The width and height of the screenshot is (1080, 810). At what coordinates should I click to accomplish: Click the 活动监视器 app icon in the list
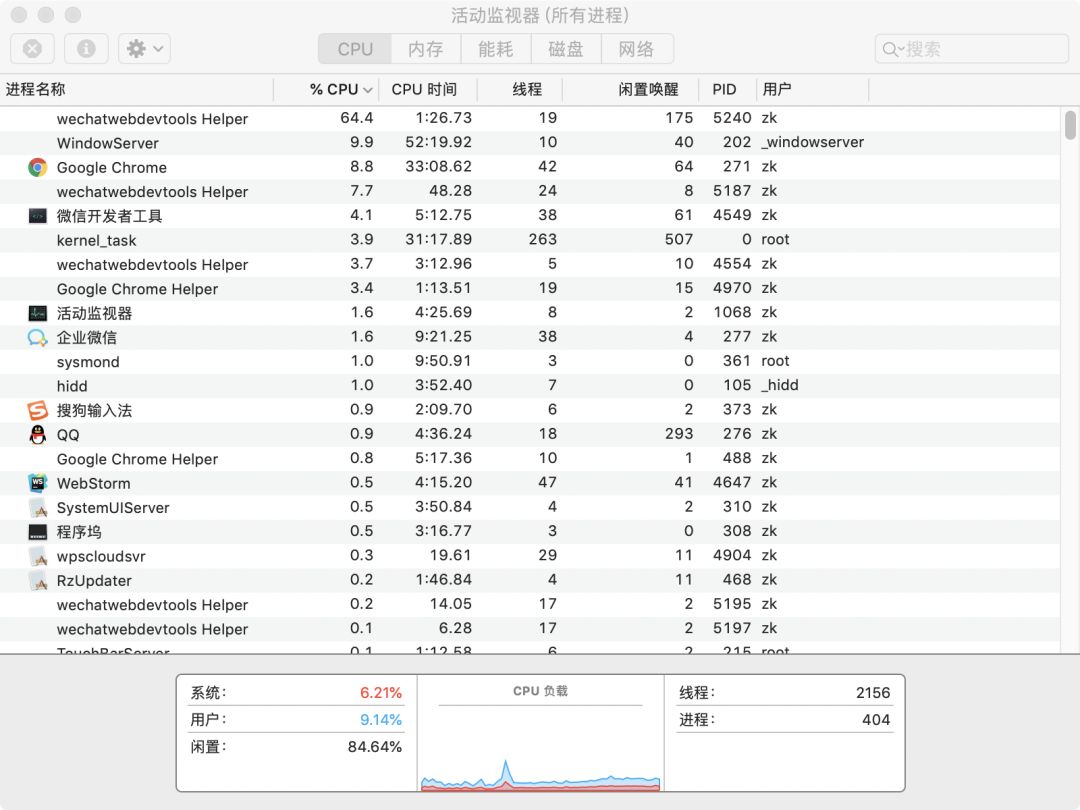point(37,313)
